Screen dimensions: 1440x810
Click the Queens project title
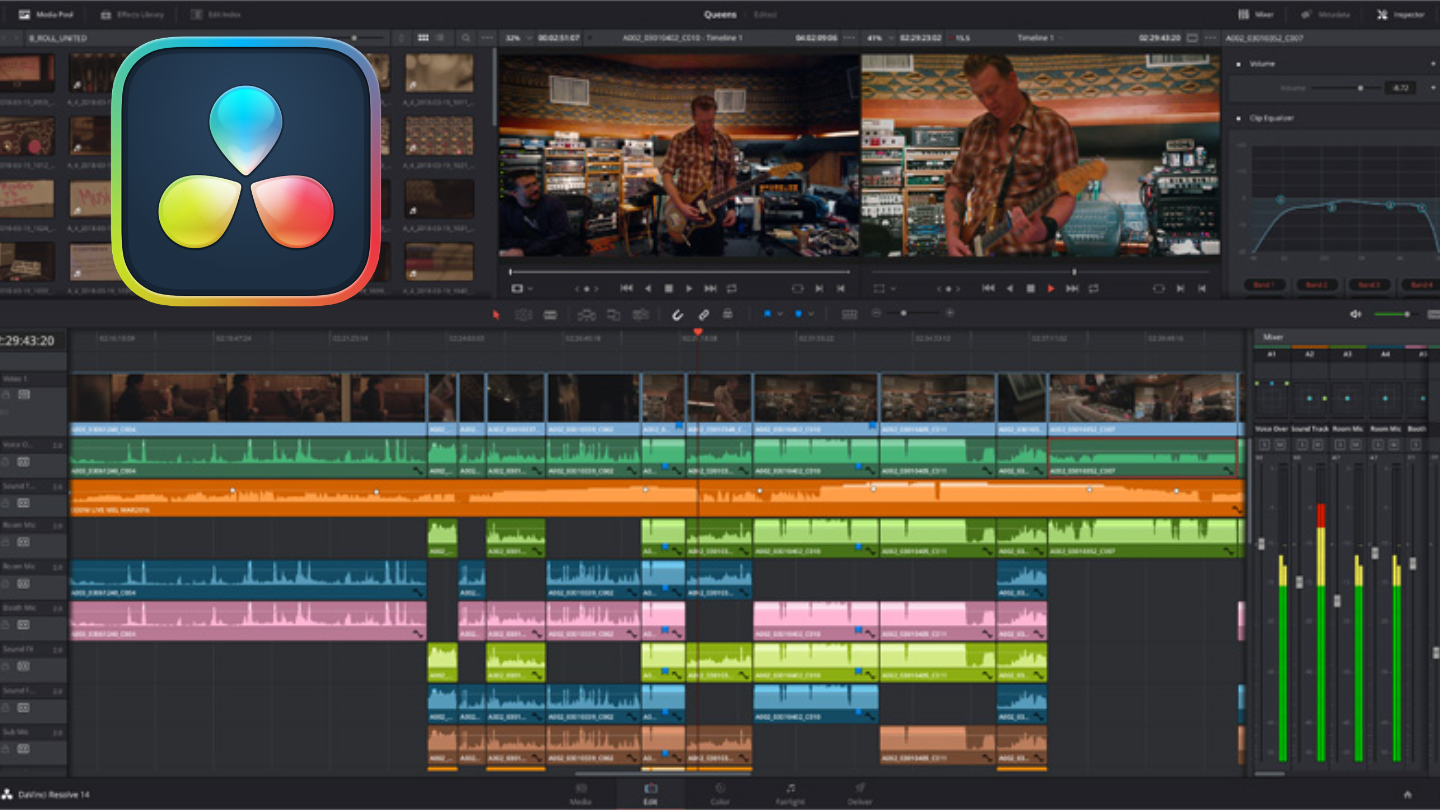click(719, 14)
